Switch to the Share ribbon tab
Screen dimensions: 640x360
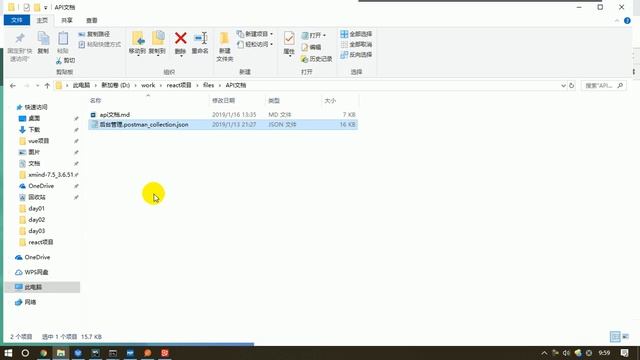pos(67,20)
